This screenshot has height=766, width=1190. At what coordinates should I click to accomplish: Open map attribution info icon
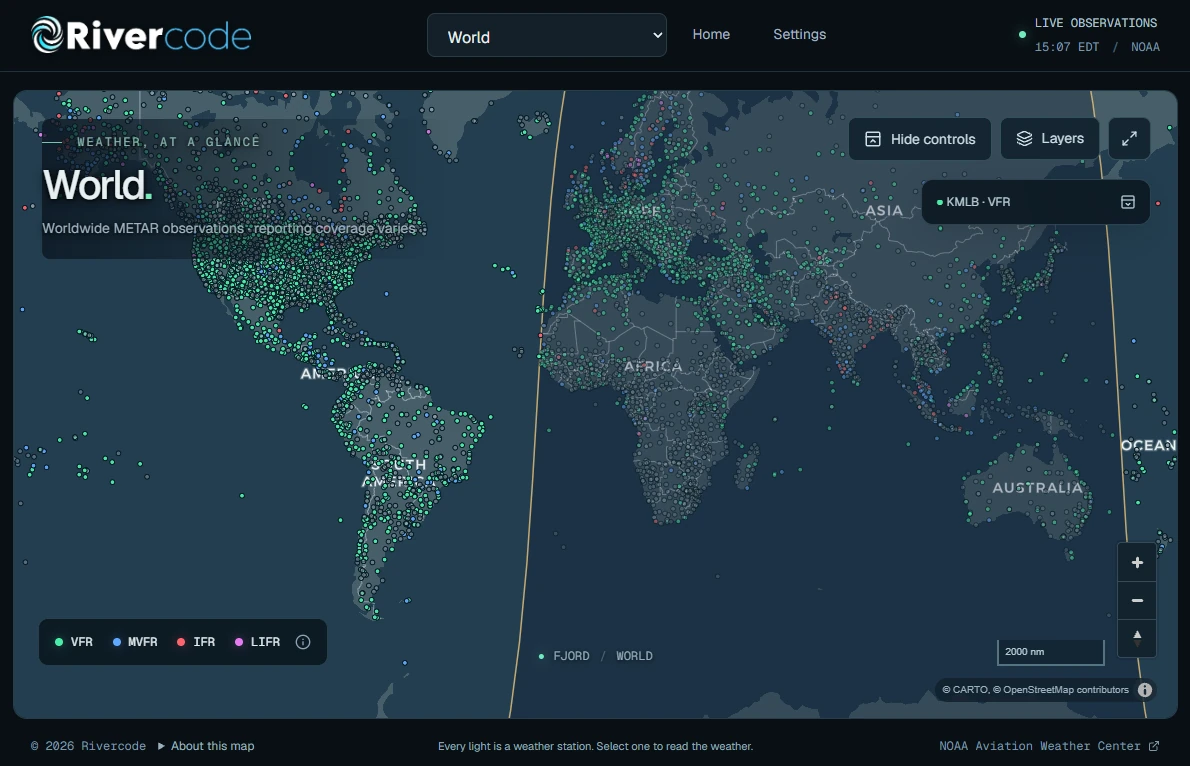(1144, 690)
